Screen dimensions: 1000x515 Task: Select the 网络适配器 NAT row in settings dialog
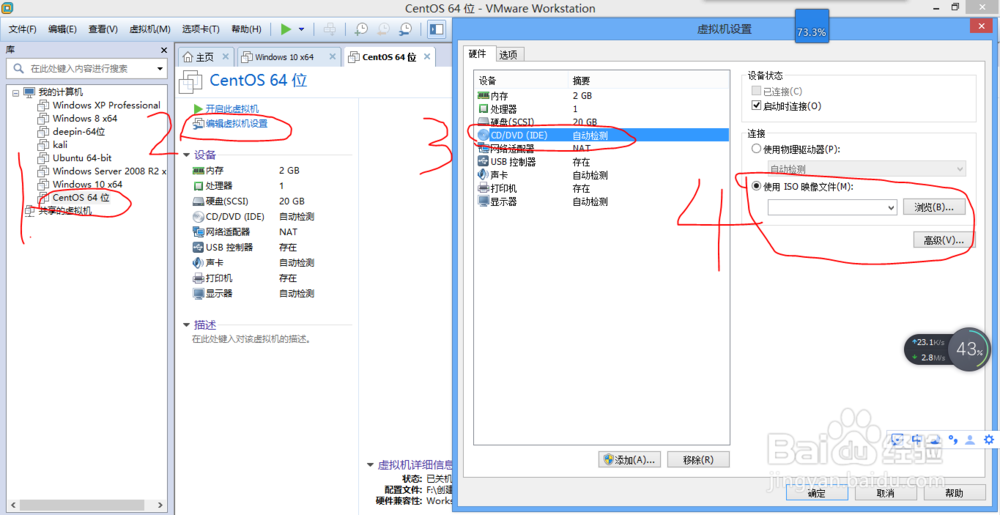click(x=601, y=149)
